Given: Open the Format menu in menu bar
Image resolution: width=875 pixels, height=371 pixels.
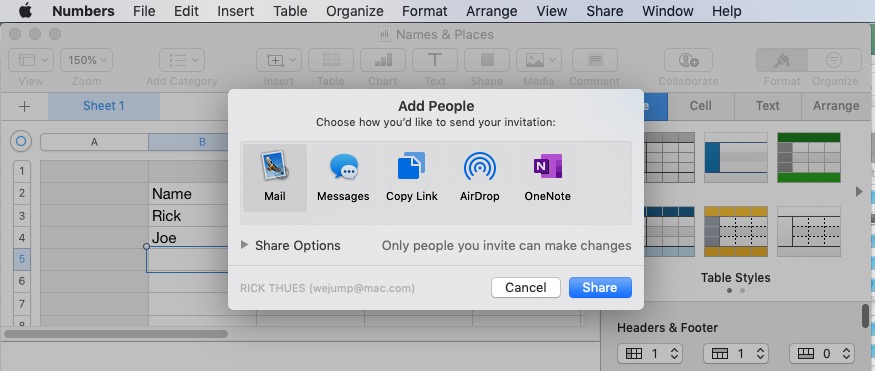Looking at the screenshot, I should coord(425,11).
